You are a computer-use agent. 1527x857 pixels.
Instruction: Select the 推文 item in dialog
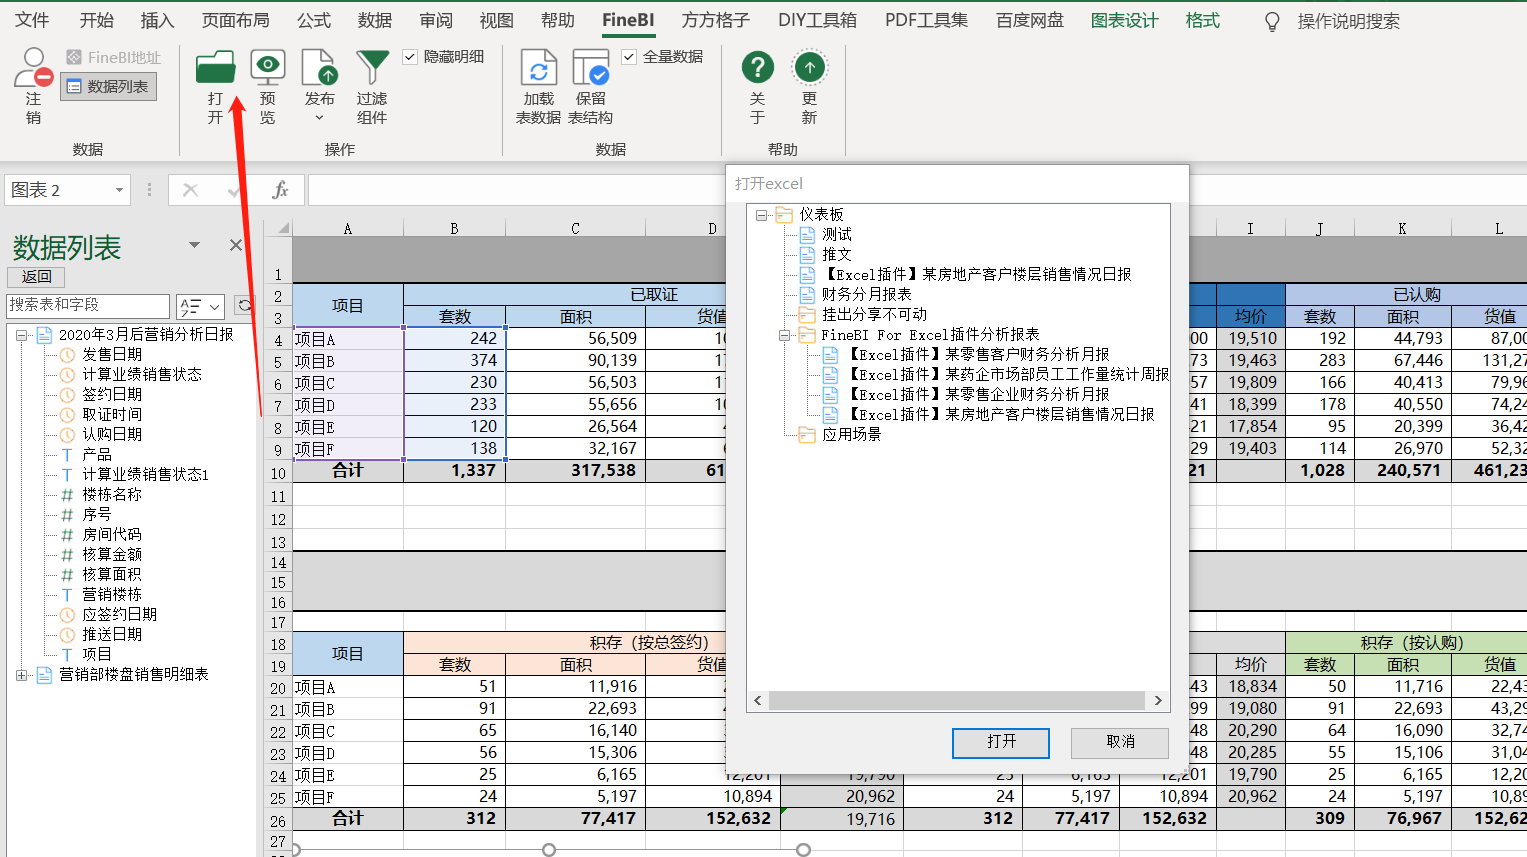837,255
